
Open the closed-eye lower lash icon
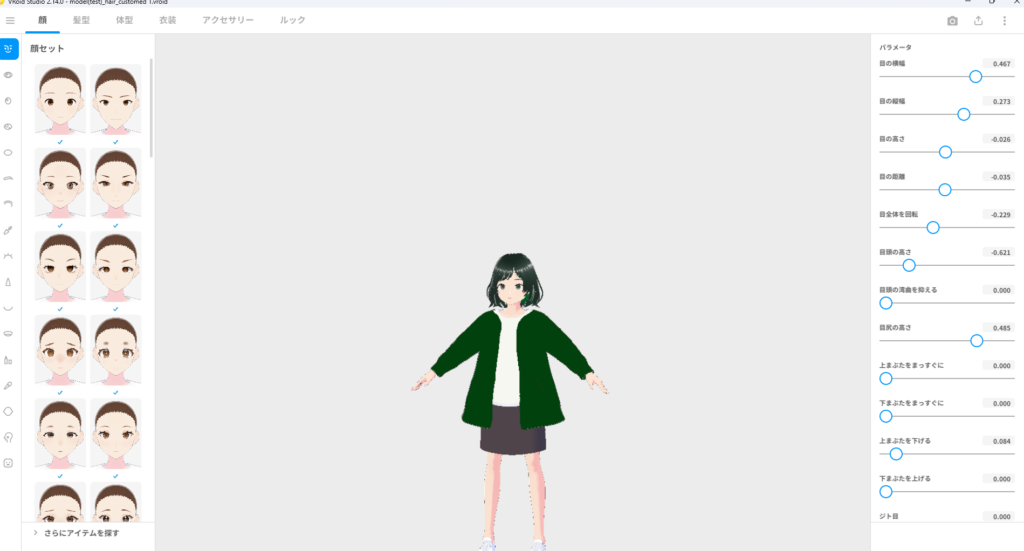click(8, 256)
